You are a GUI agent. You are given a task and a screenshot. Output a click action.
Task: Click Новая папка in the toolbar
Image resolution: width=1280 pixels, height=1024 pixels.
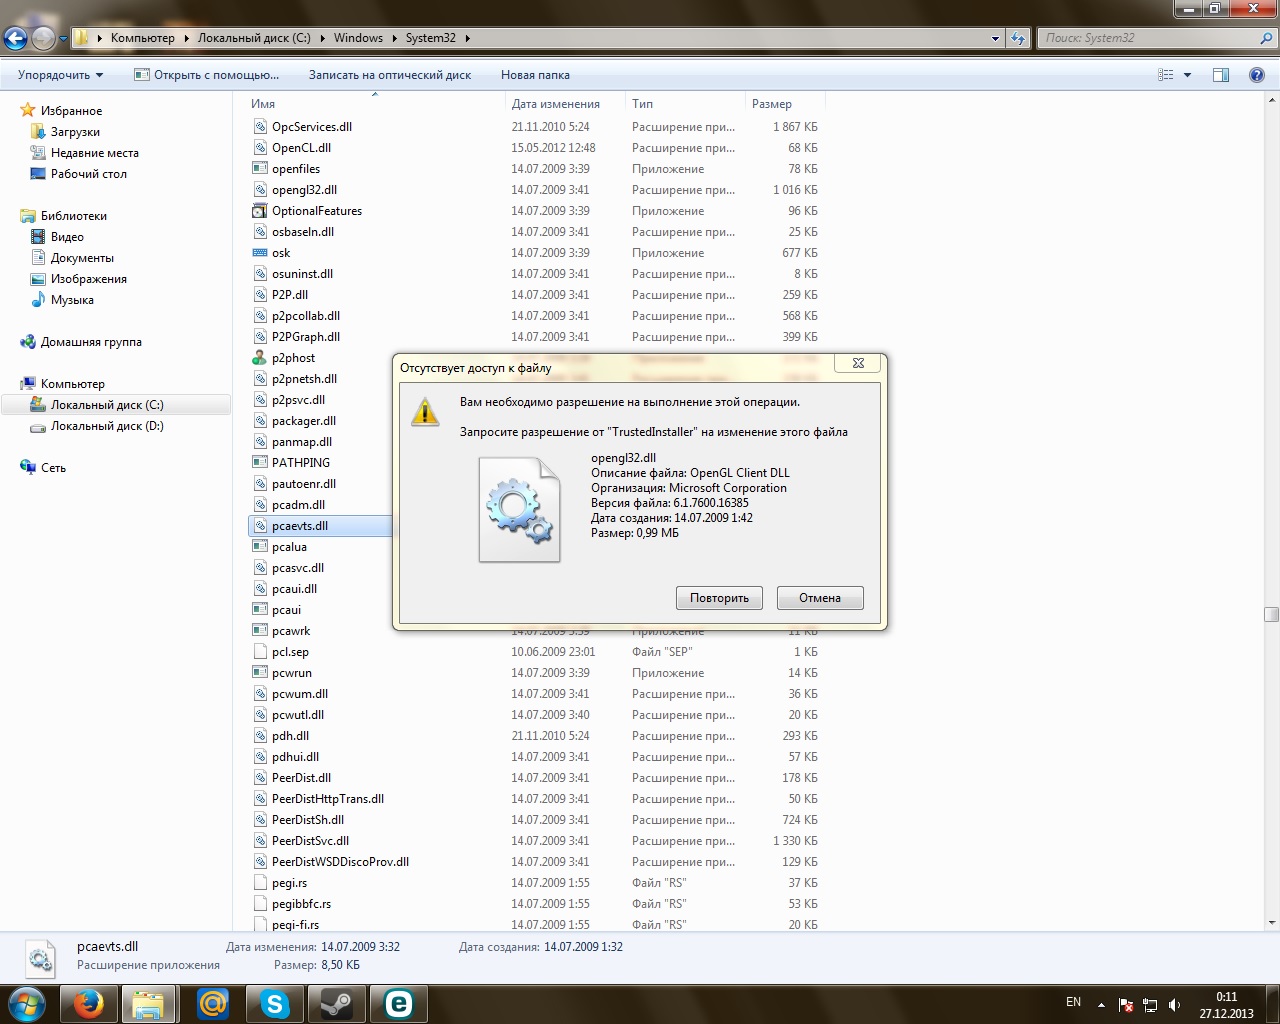pos(535,75)
